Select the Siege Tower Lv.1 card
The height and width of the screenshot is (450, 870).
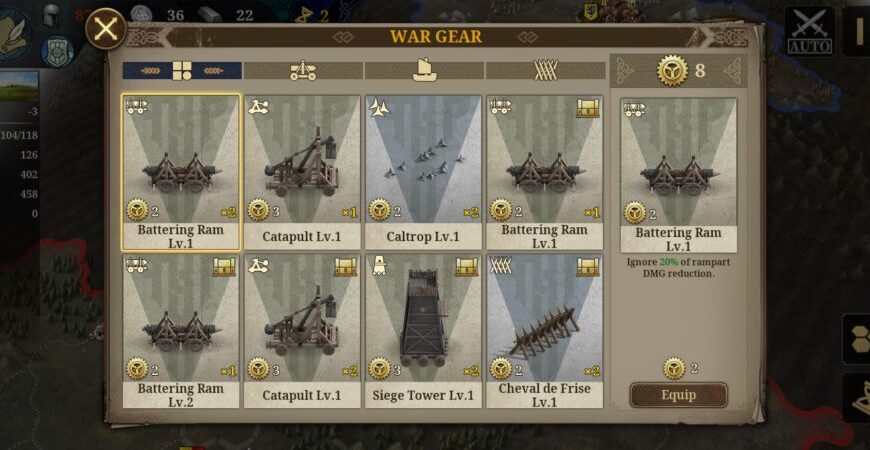423,331
